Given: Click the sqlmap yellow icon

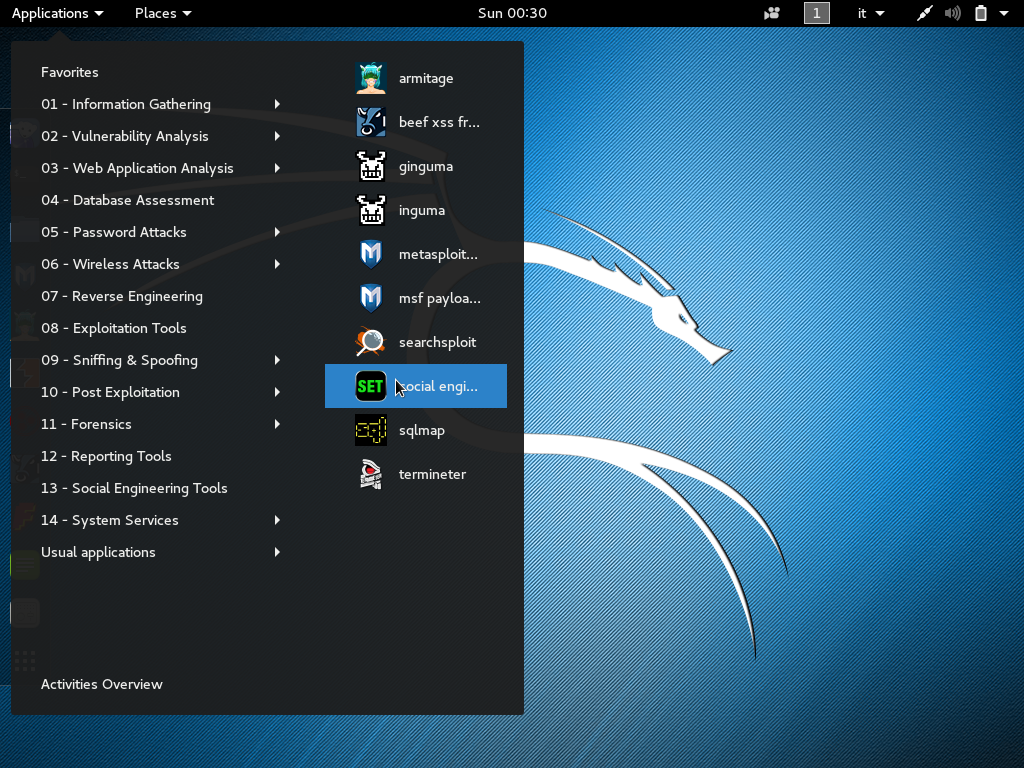Looking at the screenshot, I should coord(371,430).
